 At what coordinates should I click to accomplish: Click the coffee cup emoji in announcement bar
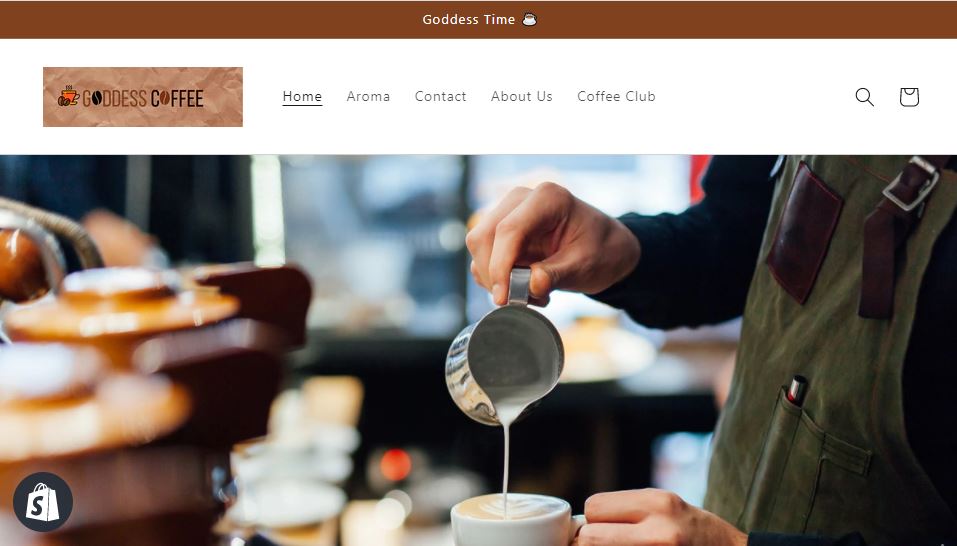[x=529, y=20]
